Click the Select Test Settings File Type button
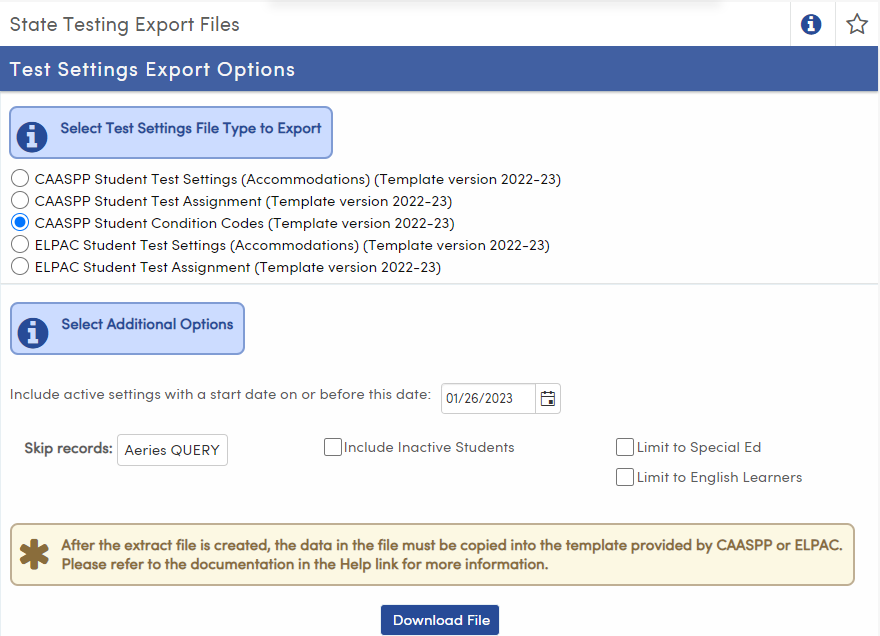 170,131
